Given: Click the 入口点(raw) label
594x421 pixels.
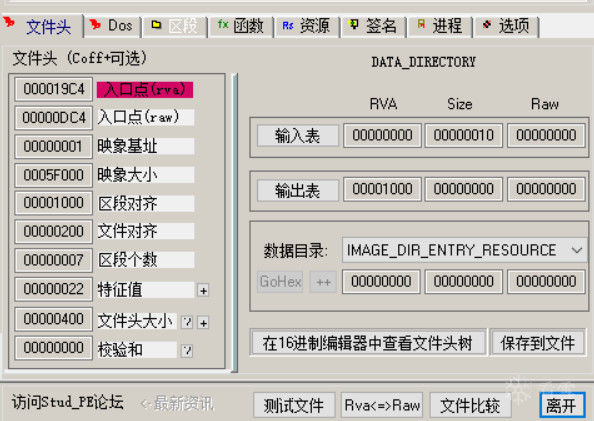Looking at the screenshot, I should 145,117.
